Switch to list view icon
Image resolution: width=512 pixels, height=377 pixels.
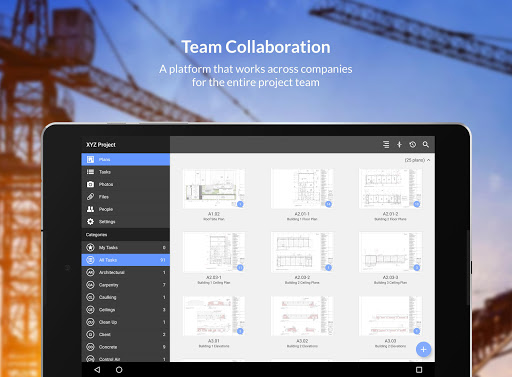click(x=386, y=144)
